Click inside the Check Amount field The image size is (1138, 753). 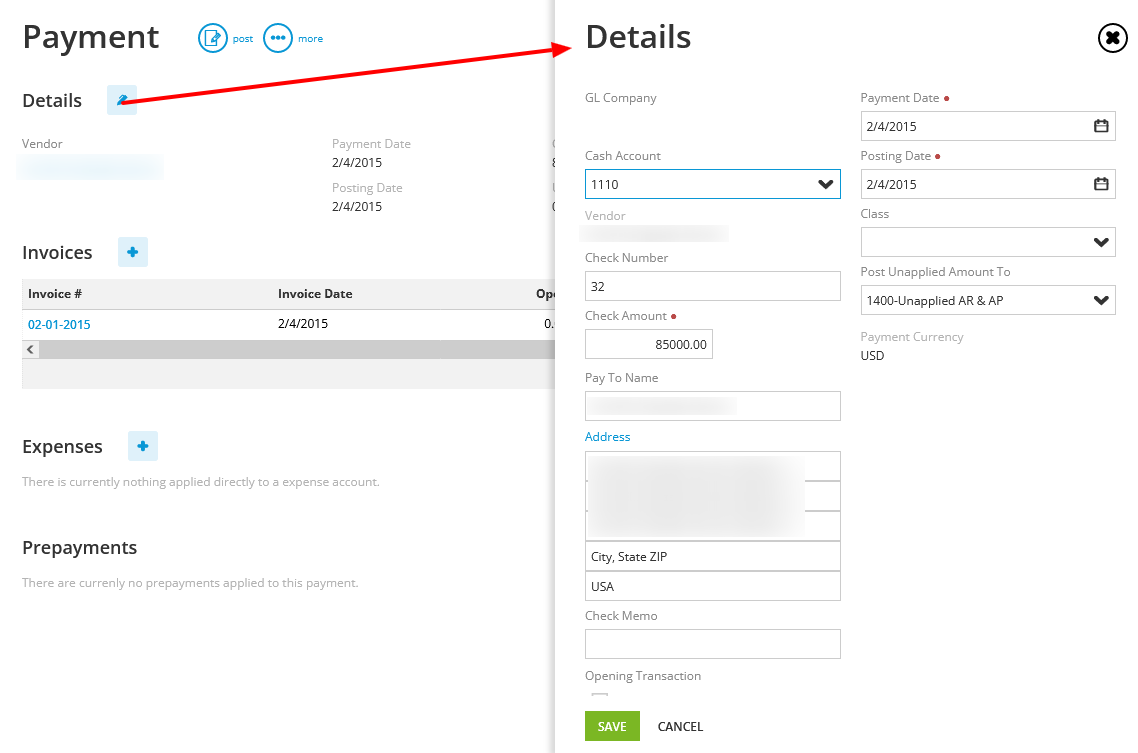tap(648, 344)
